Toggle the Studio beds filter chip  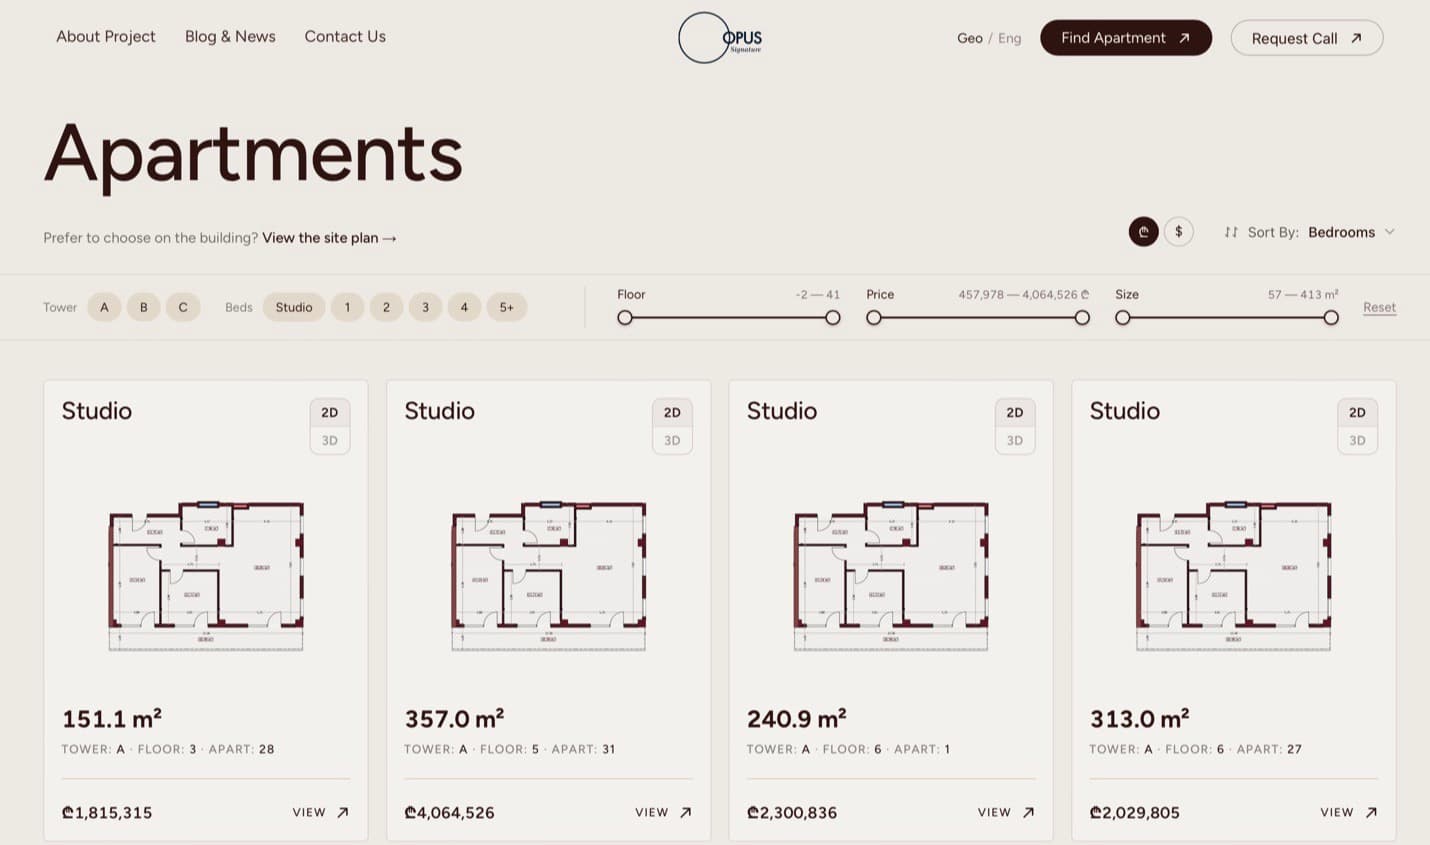click(294, 307)
